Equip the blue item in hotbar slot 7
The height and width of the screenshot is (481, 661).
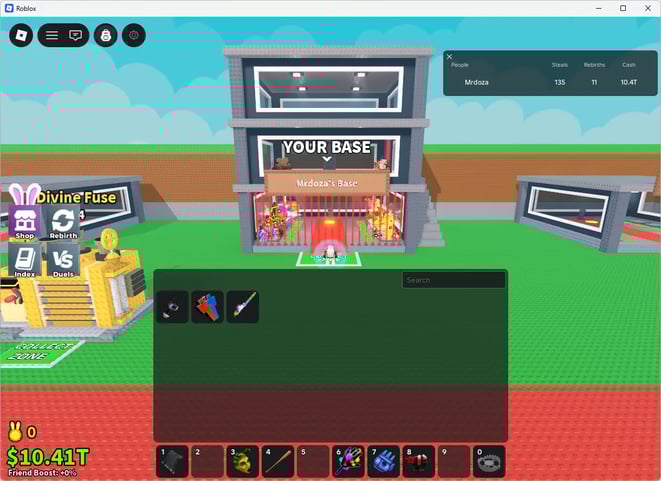384,461
